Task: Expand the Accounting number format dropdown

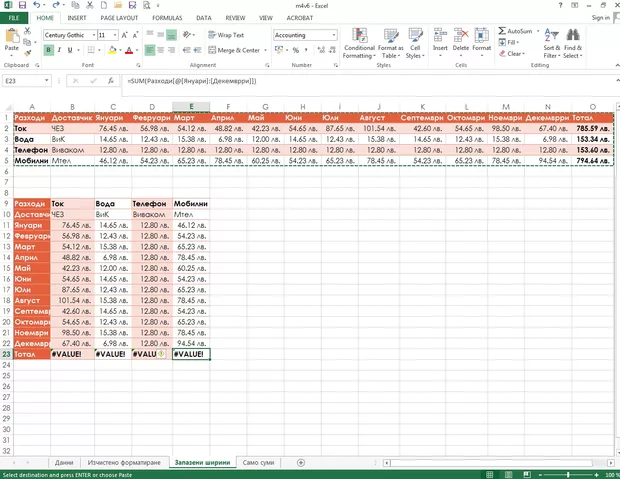Action: tap(334, 35)
